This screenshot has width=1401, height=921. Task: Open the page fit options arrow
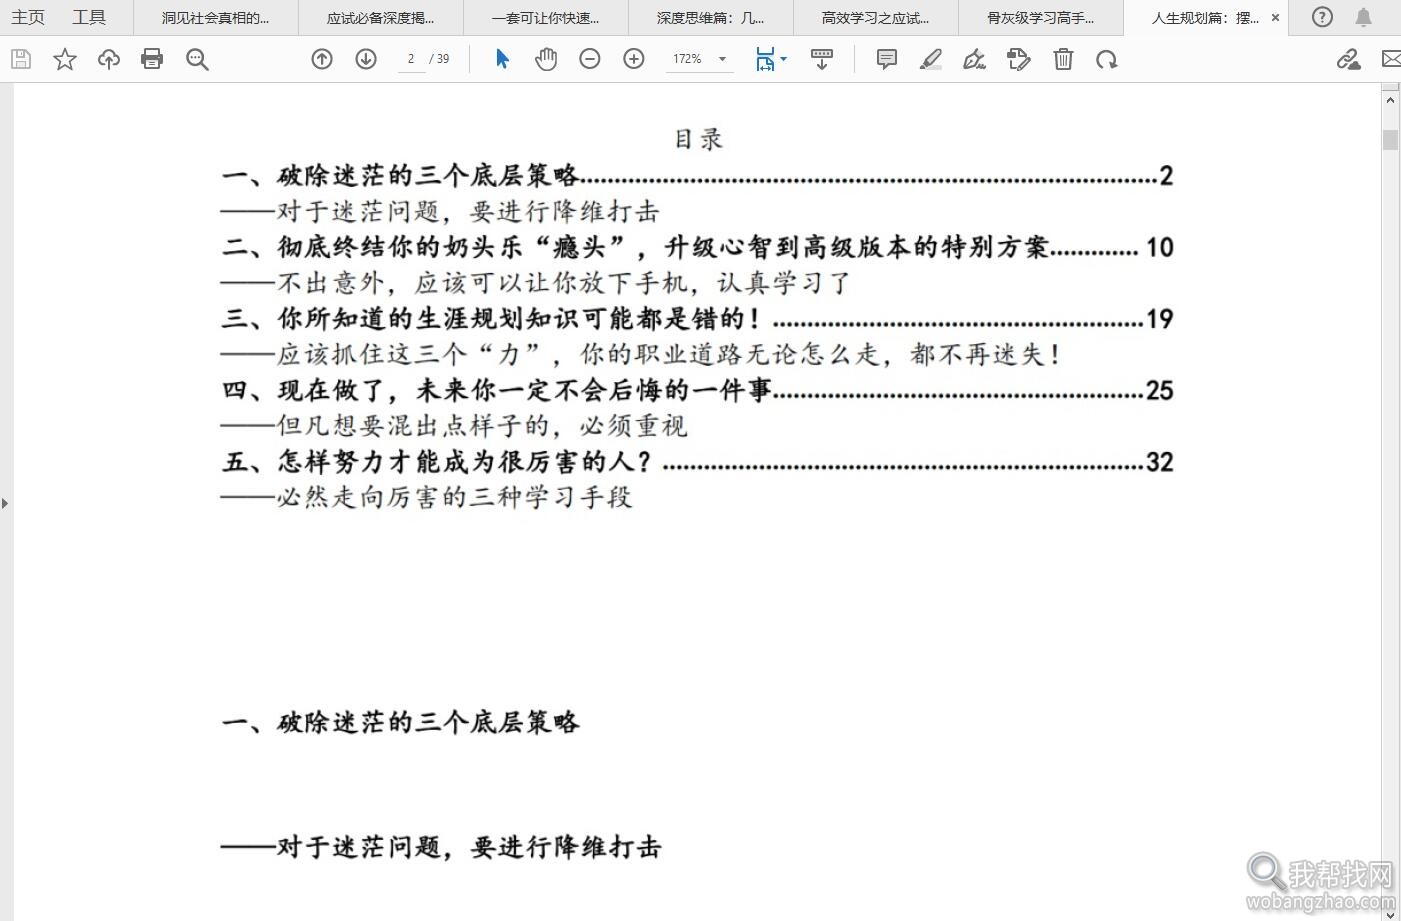click(x=783, y=59)
